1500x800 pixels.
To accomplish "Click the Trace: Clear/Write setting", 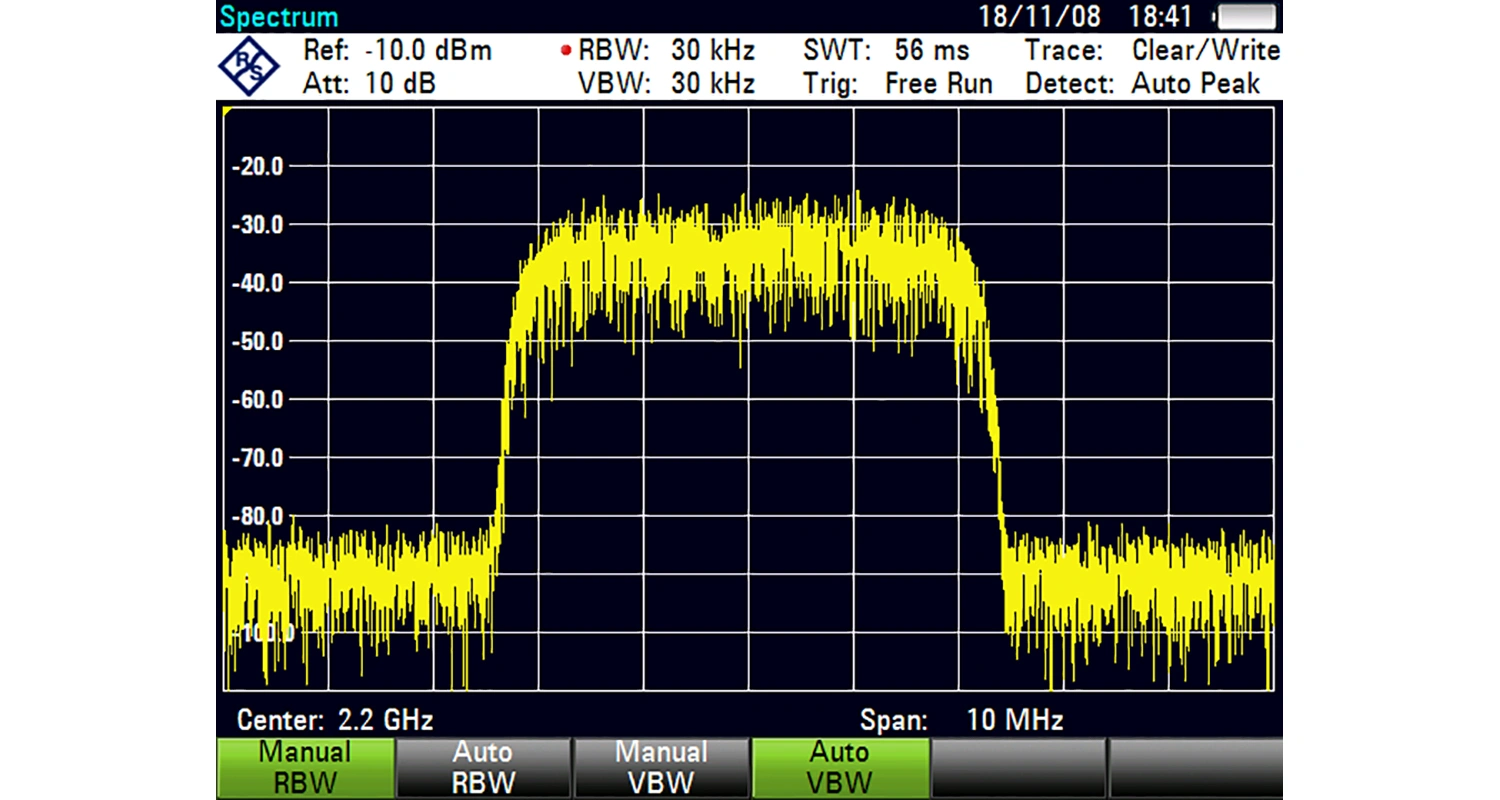I will [x=1152, y=51].
